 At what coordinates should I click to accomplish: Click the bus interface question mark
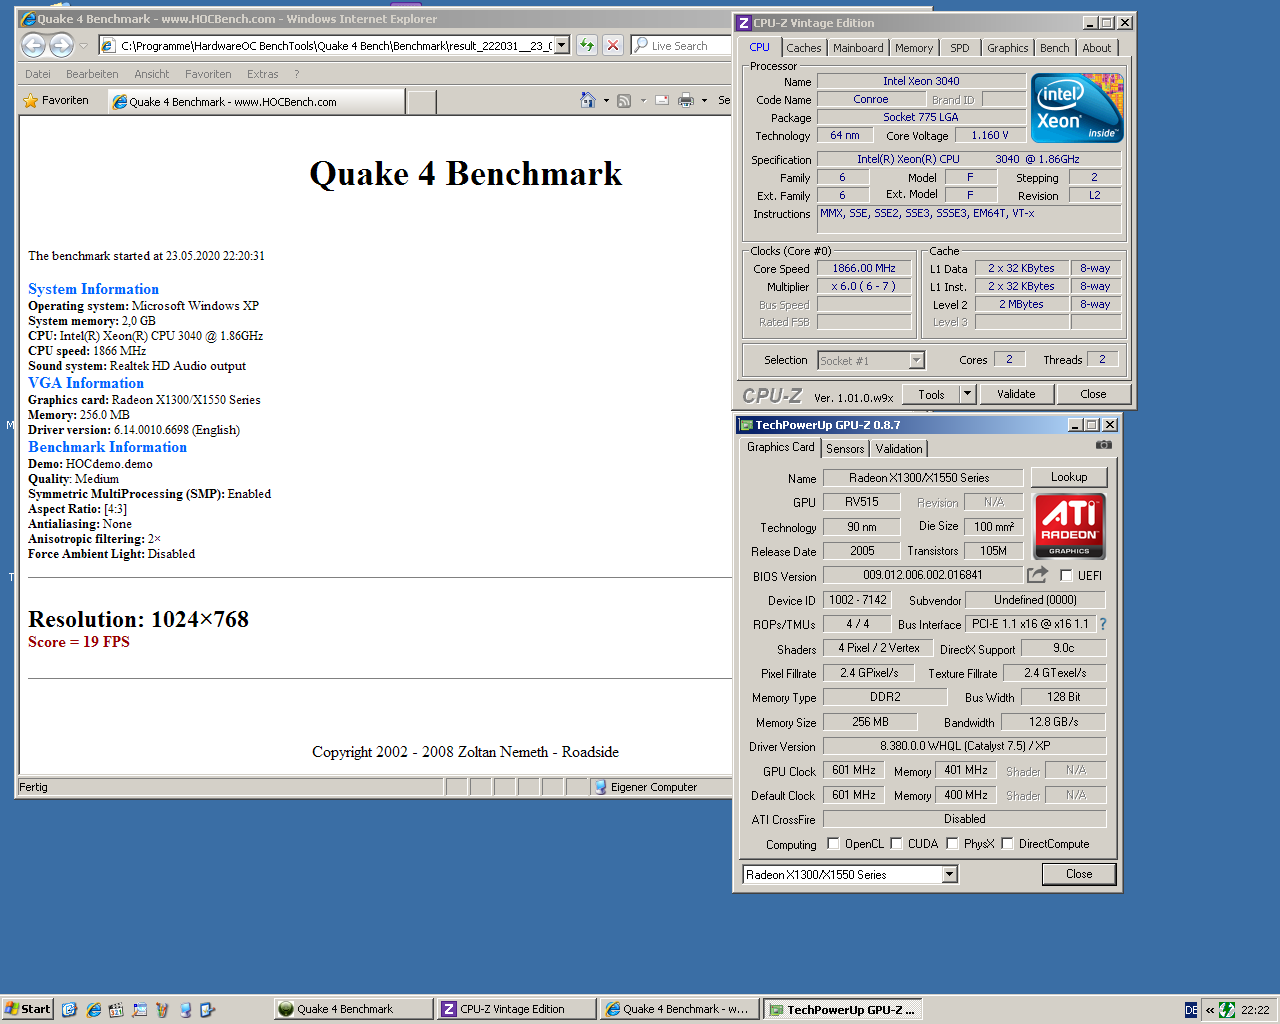click(x=1103, y=624)
